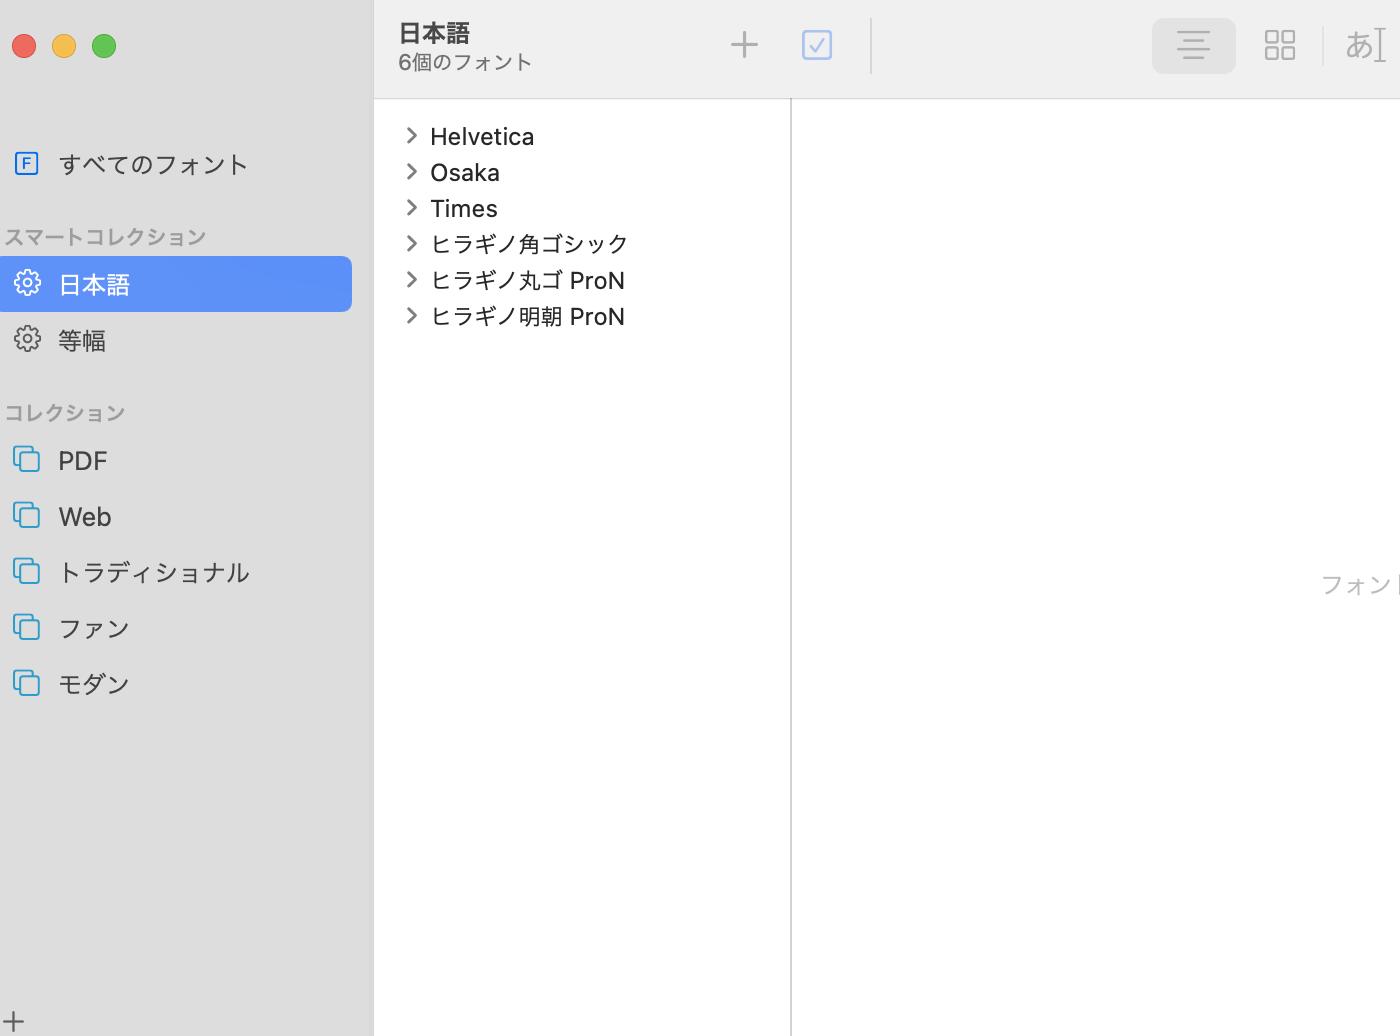Expand the Helvetica font family
The height and width of the screenshot is (1036, 1400).
(412, 136)
